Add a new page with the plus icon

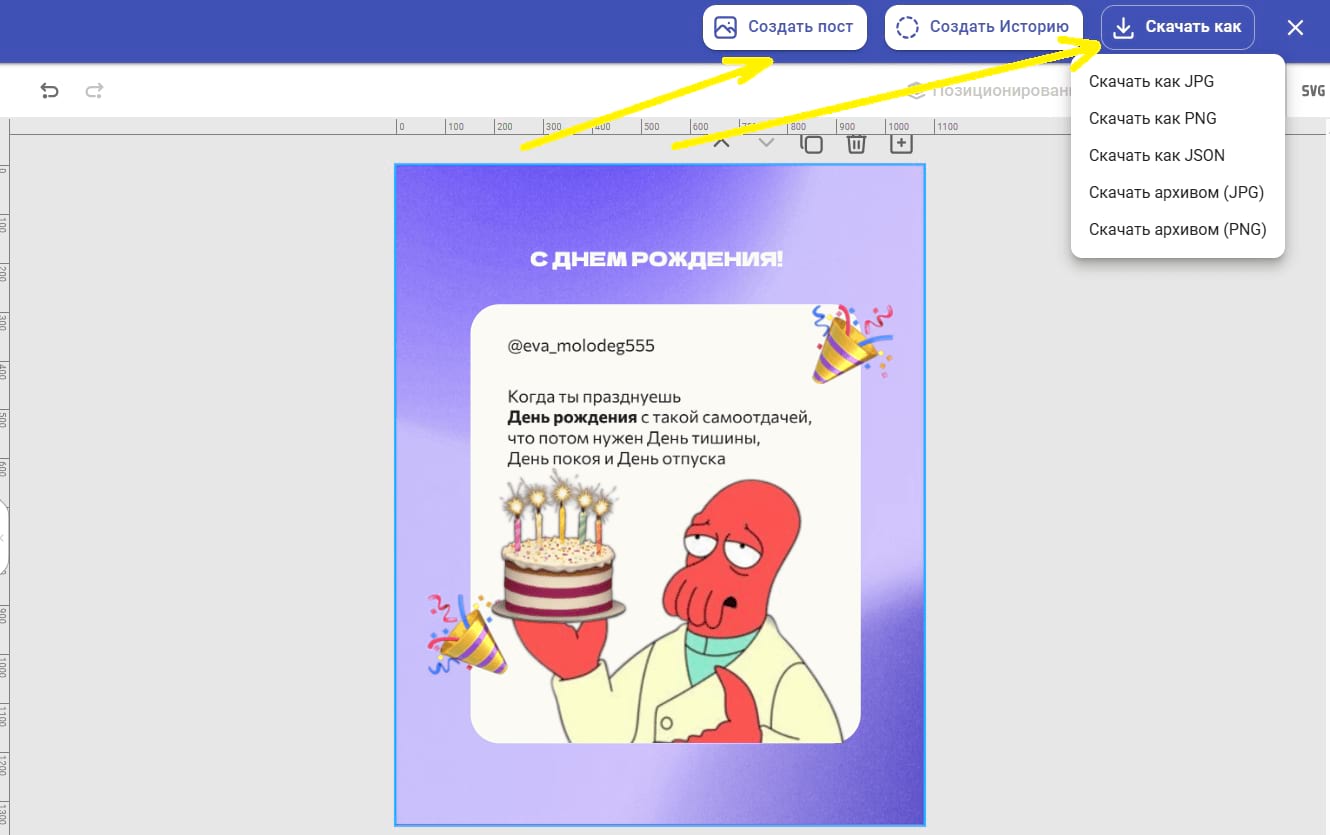901,143
